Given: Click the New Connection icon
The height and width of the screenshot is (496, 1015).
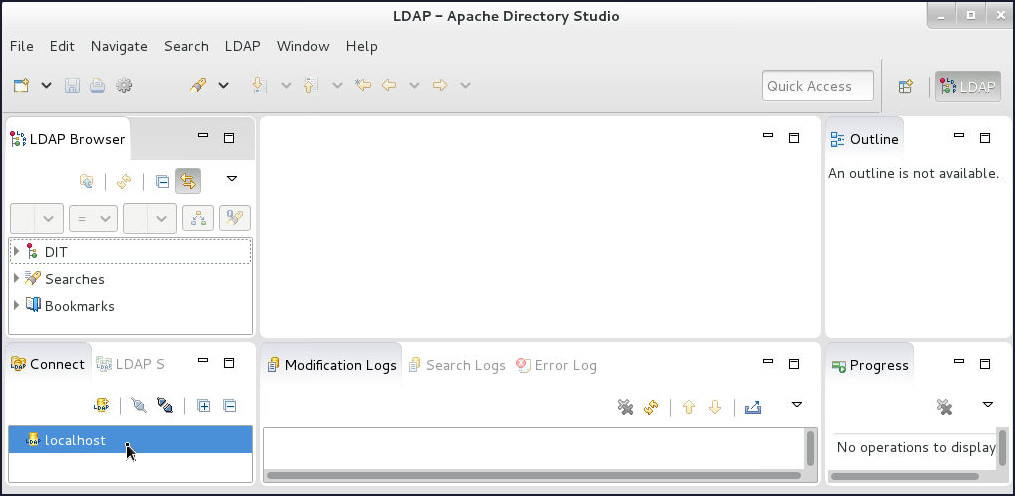Looking at the screenshot, I should point(101,406).
